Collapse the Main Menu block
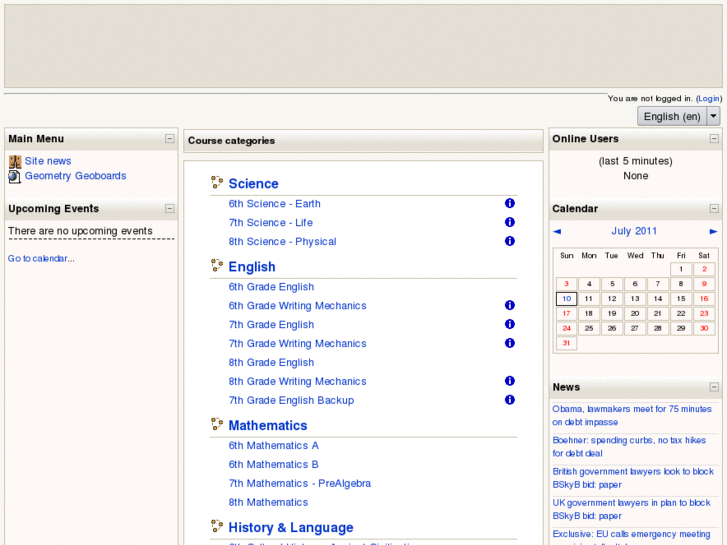Viewport: 727px width, 545px height. pyautogui.click(x=170, y=139)
